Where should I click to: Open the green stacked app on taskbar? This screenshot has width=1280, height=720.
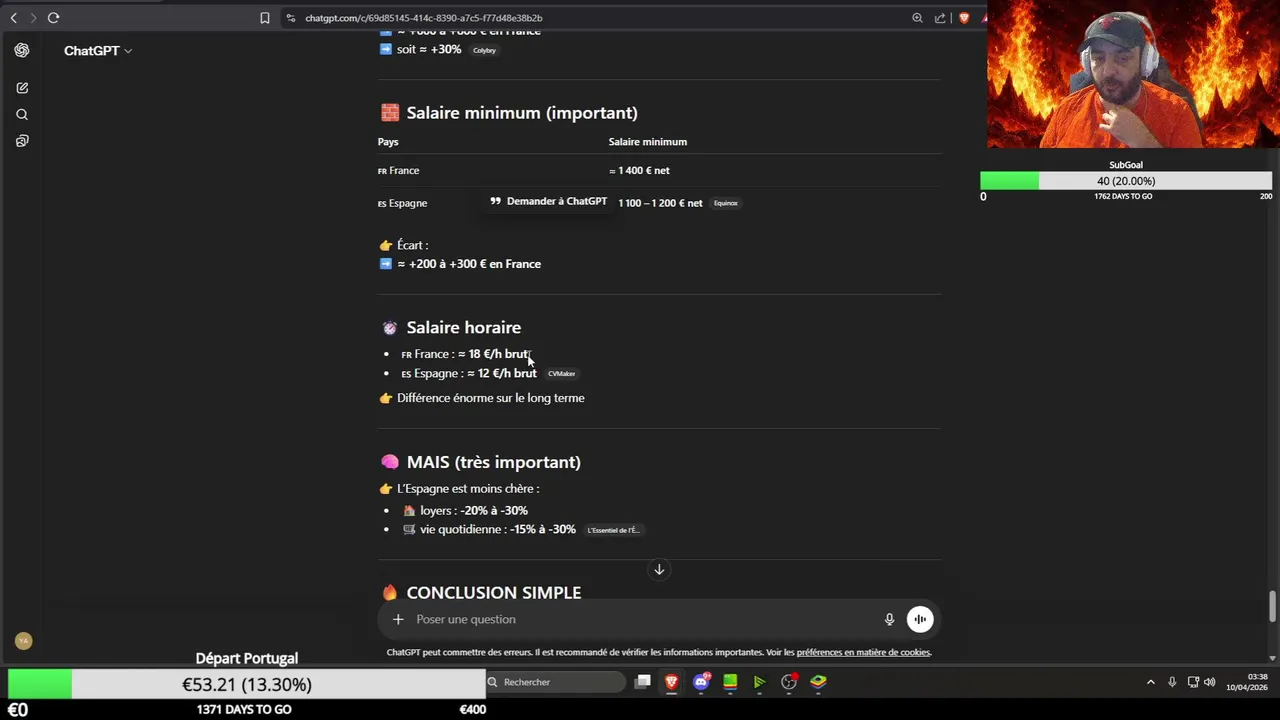coord(730,682)
